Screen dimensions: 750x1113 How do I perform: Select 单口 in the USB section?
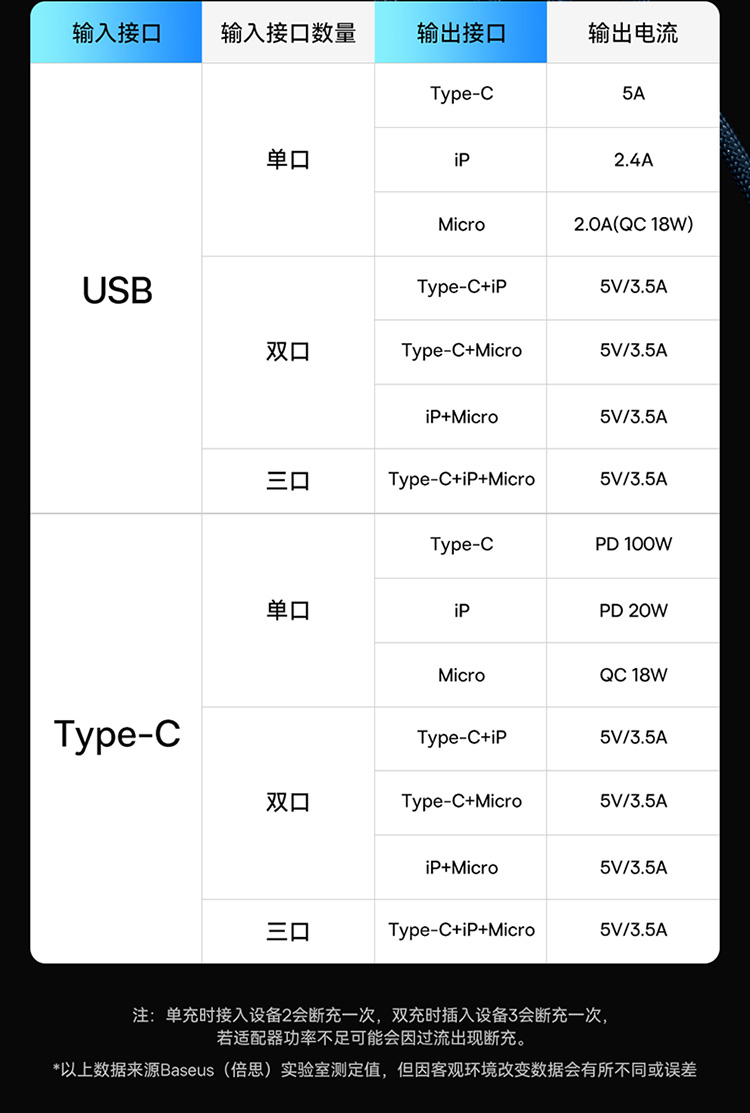tap(288, 160)
